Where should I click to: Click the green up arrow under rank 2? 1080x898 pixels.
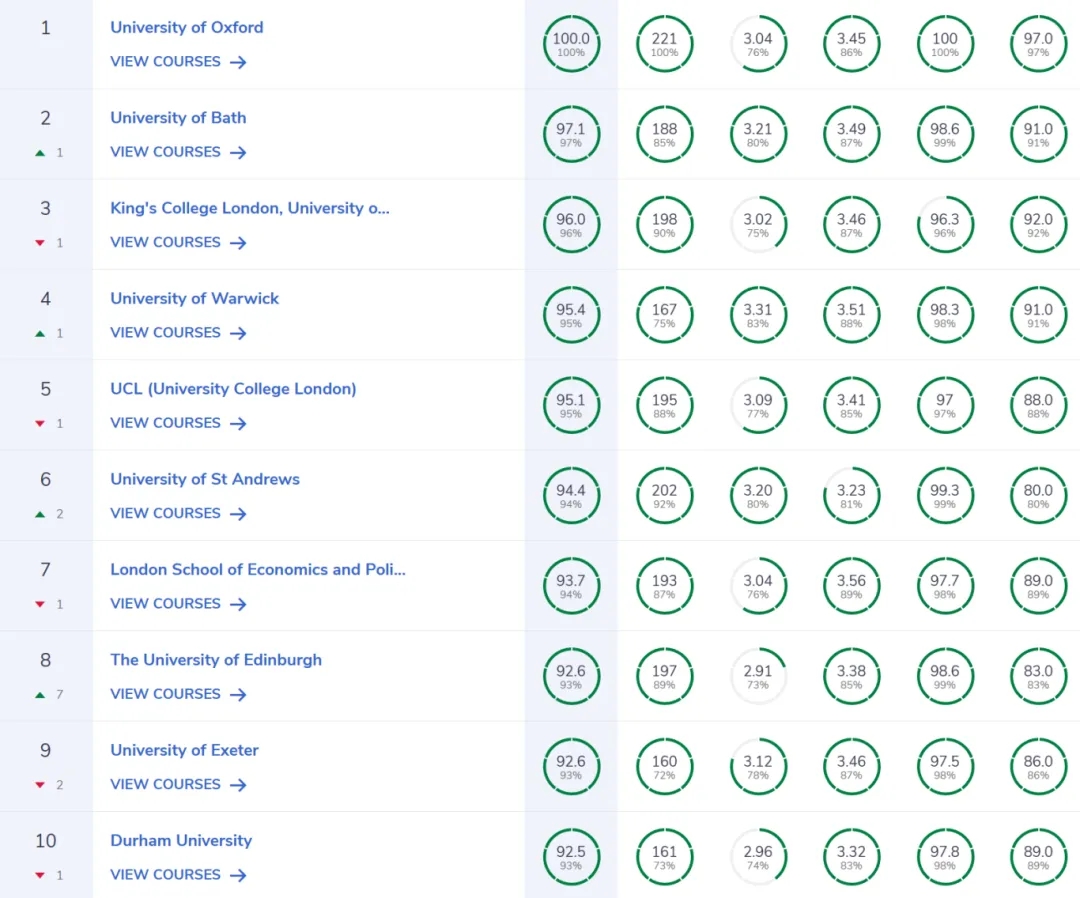click(x=40, y=153)
